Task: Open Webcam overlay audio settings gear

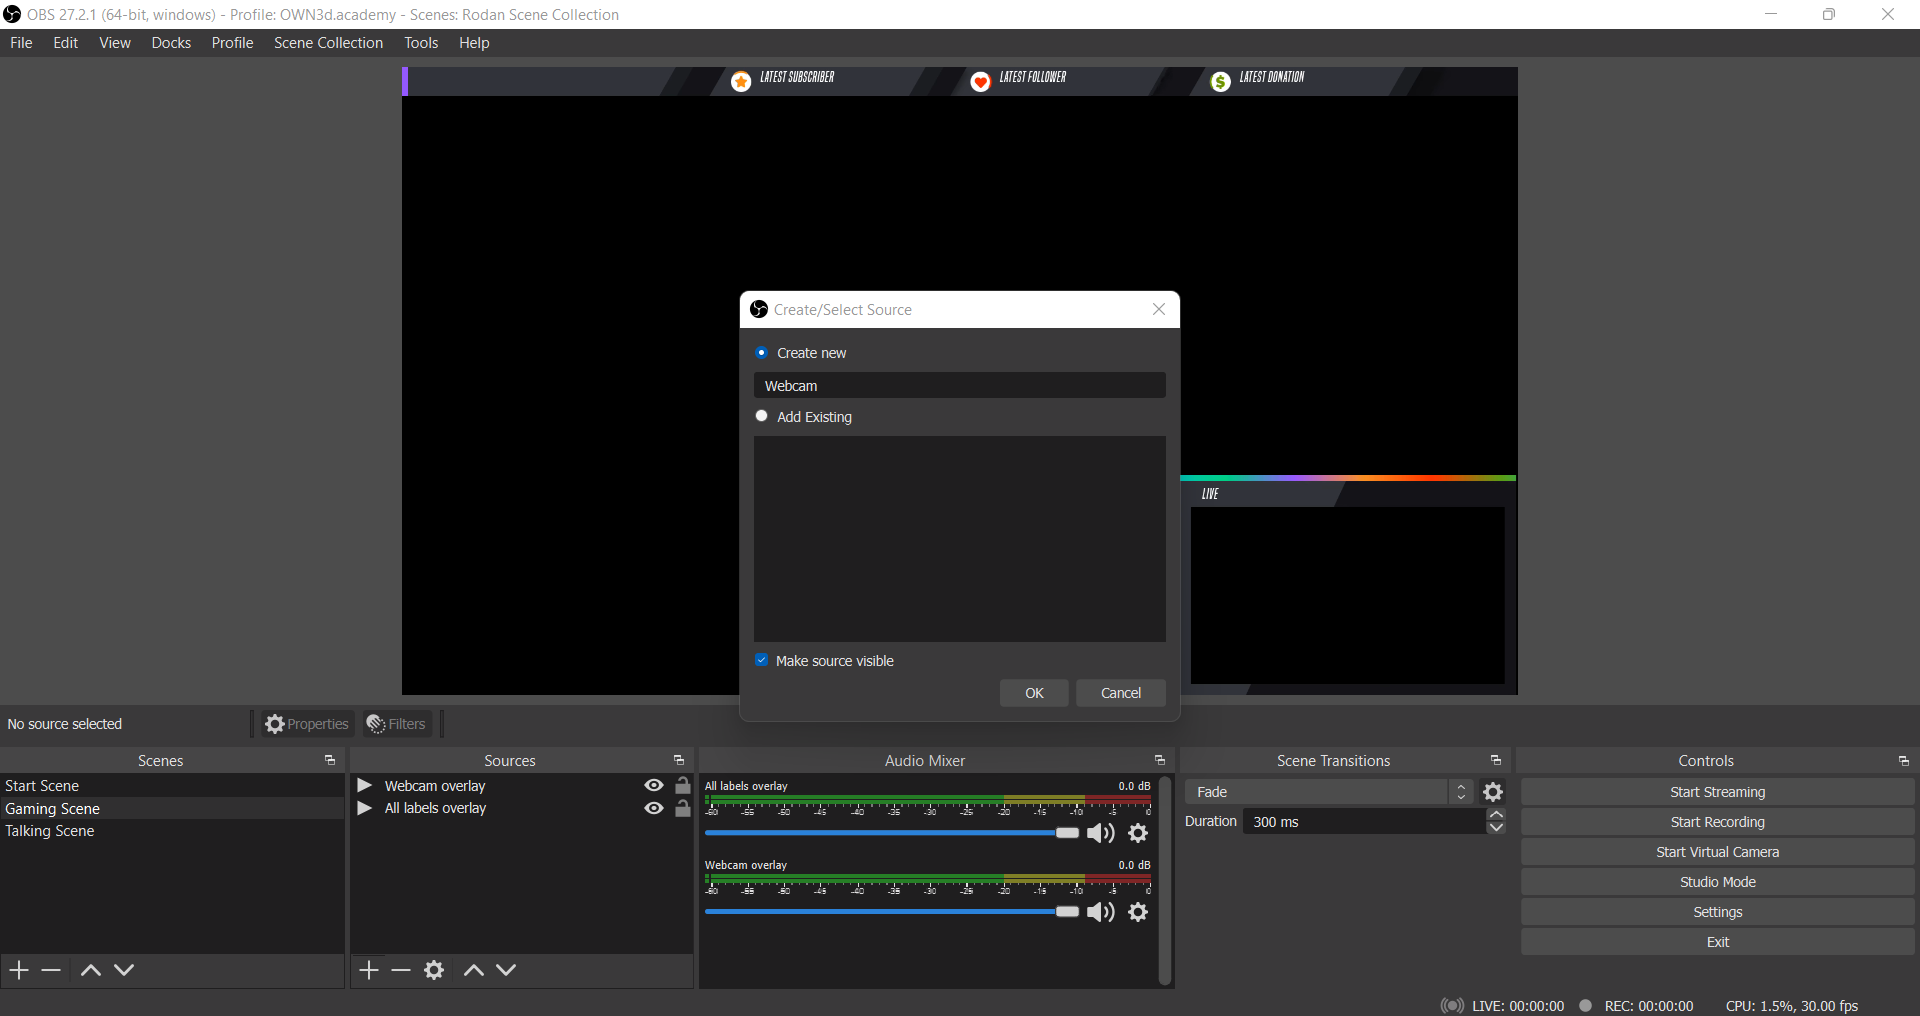Action: [1138, 912]
